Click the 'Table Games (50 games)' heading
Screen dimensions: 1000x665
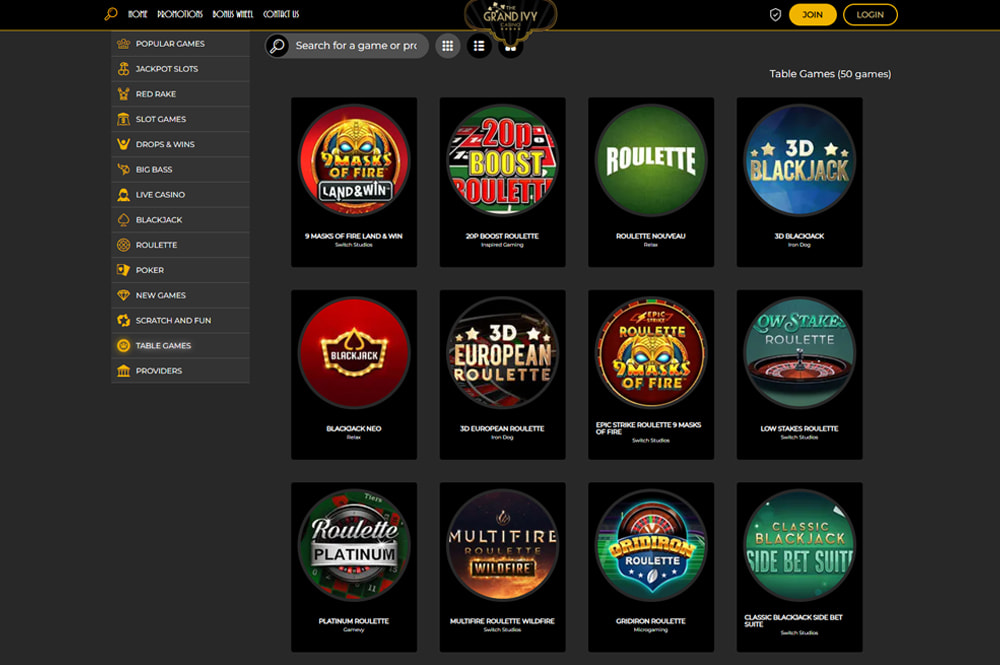point(830,74)
